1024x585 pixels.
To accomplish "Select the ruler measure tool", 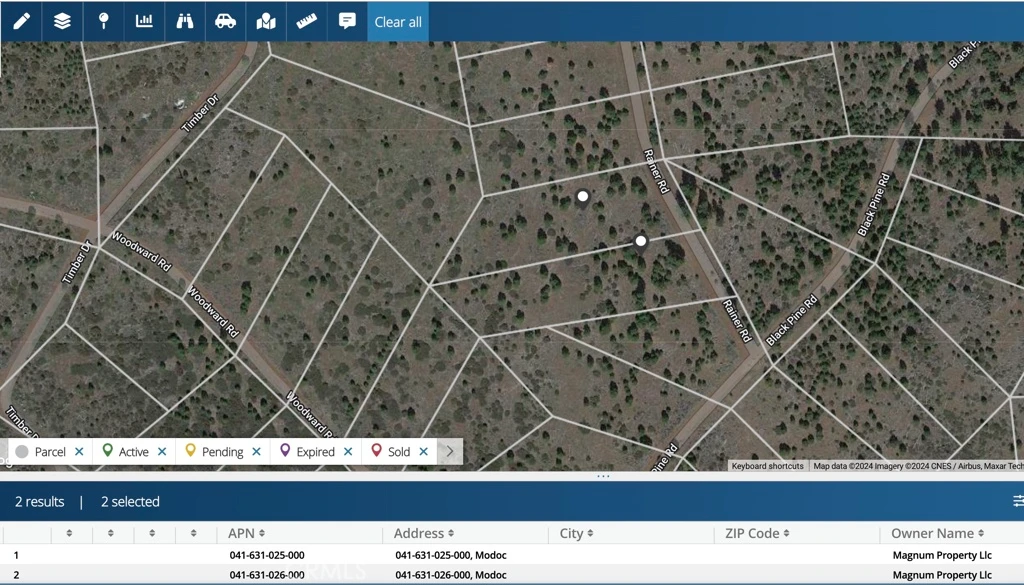I will [307, 21].
